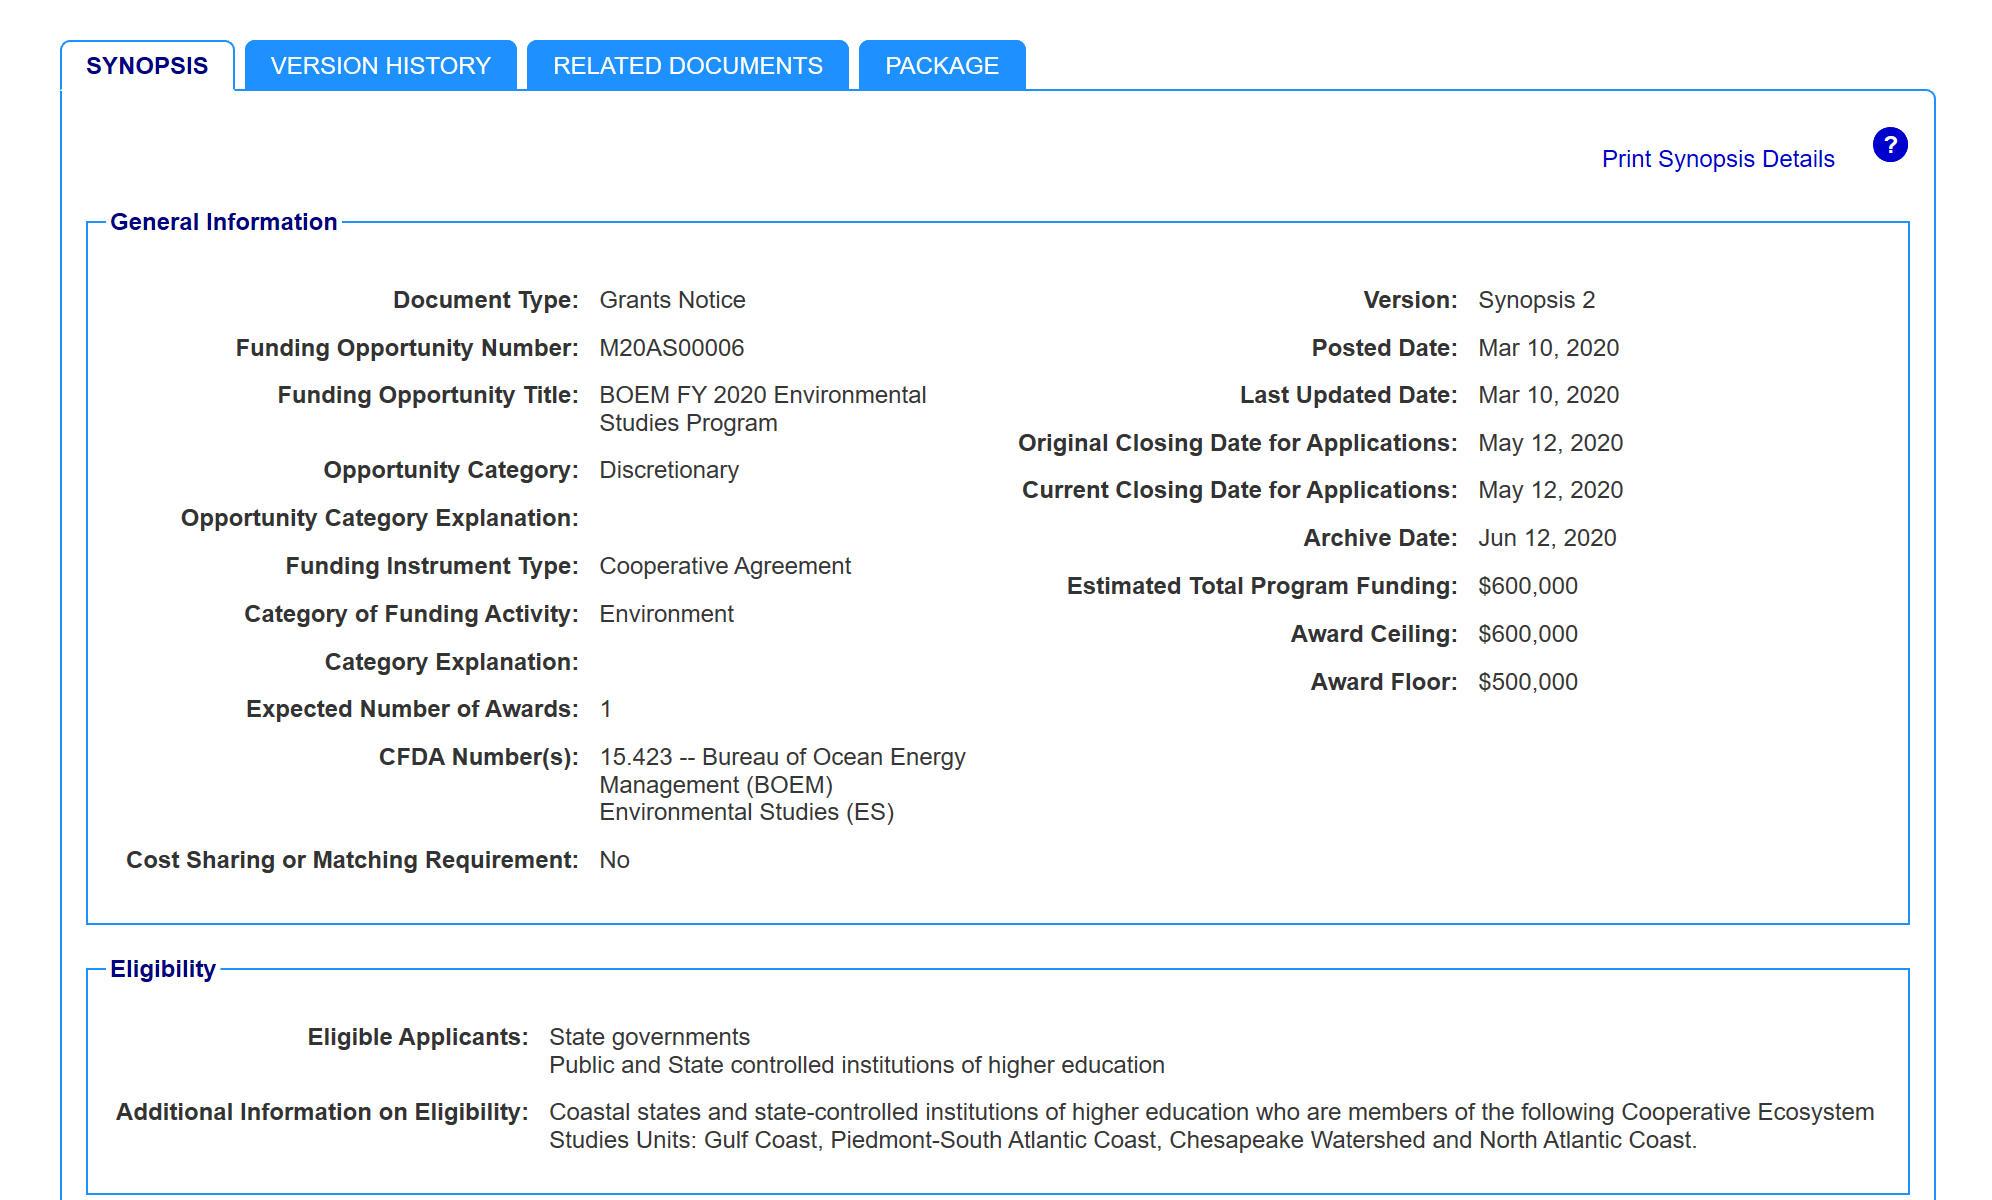Click the Grants Notice document type value
This screenshot has height=1200, width=1992.
(x=672, y=300)
